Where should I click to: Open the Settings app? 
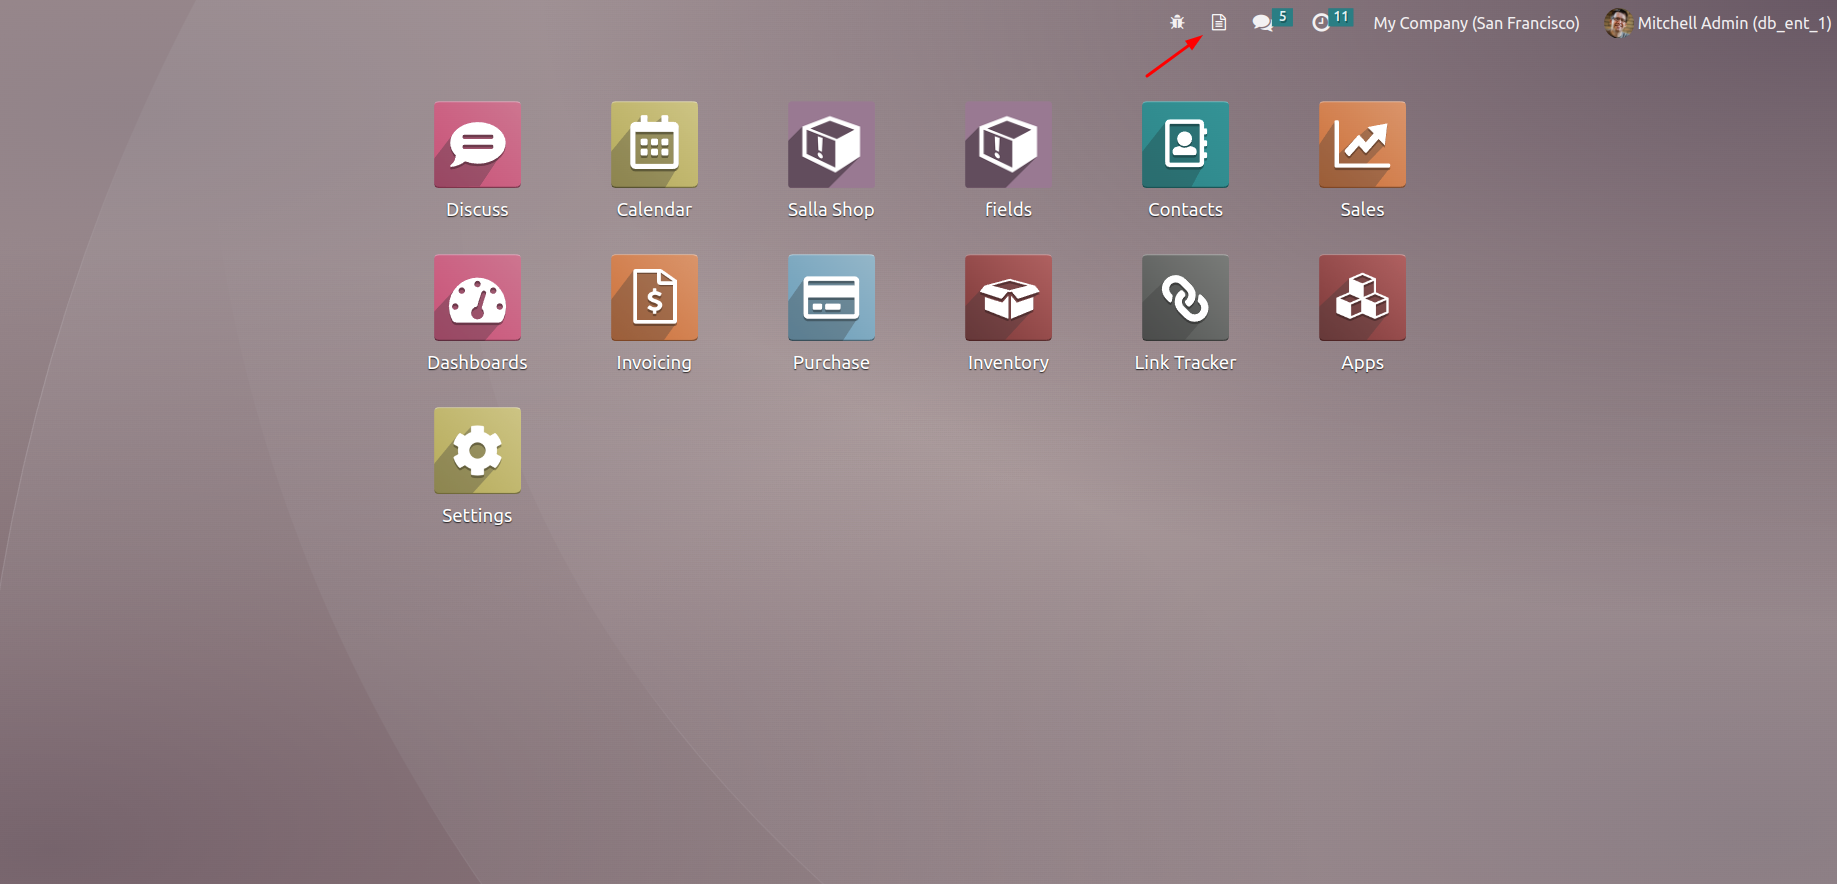477,451
